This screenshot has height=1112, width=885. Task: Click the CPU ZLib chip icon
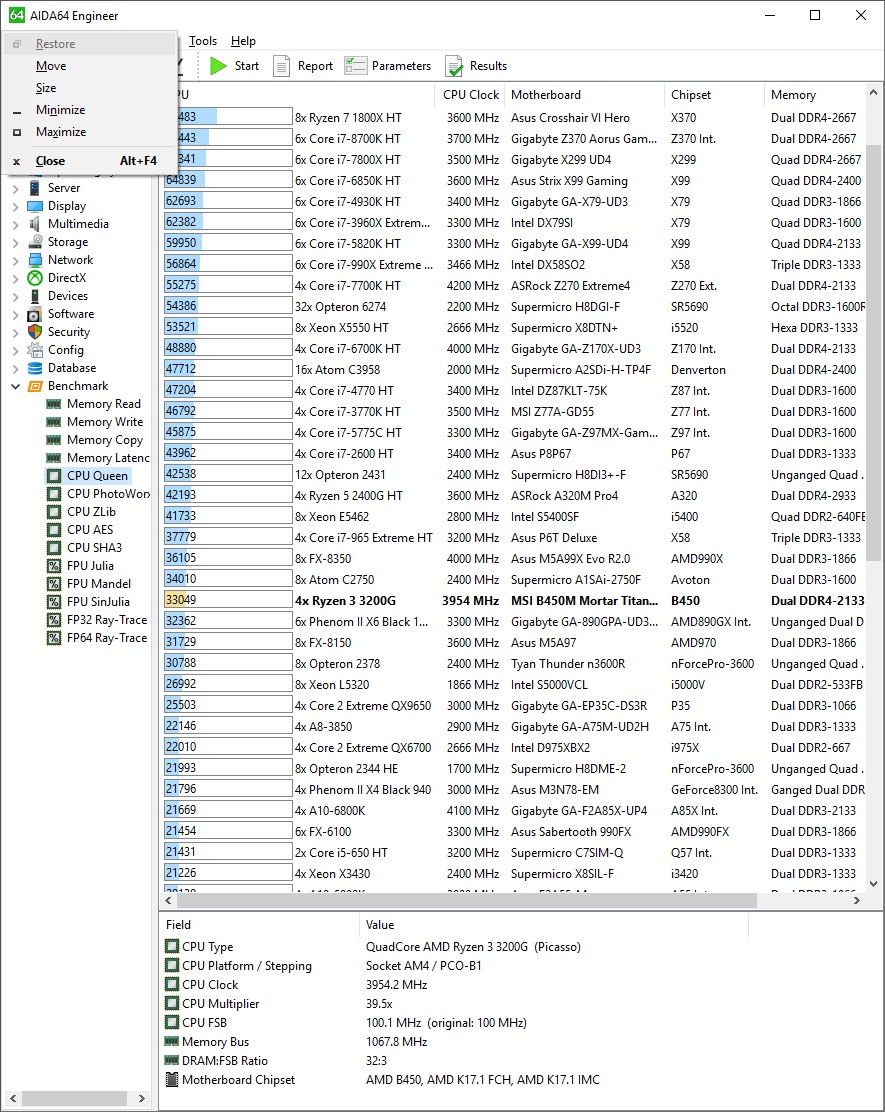tap(54, 511)
